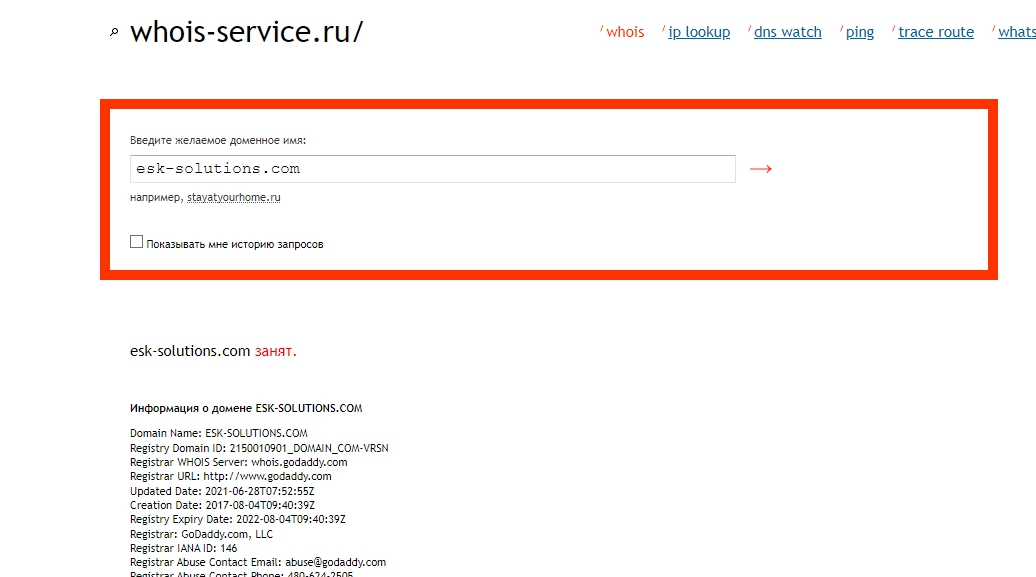Focus the domain name input field
1036x577 pixels.
[x=433, y=169]
